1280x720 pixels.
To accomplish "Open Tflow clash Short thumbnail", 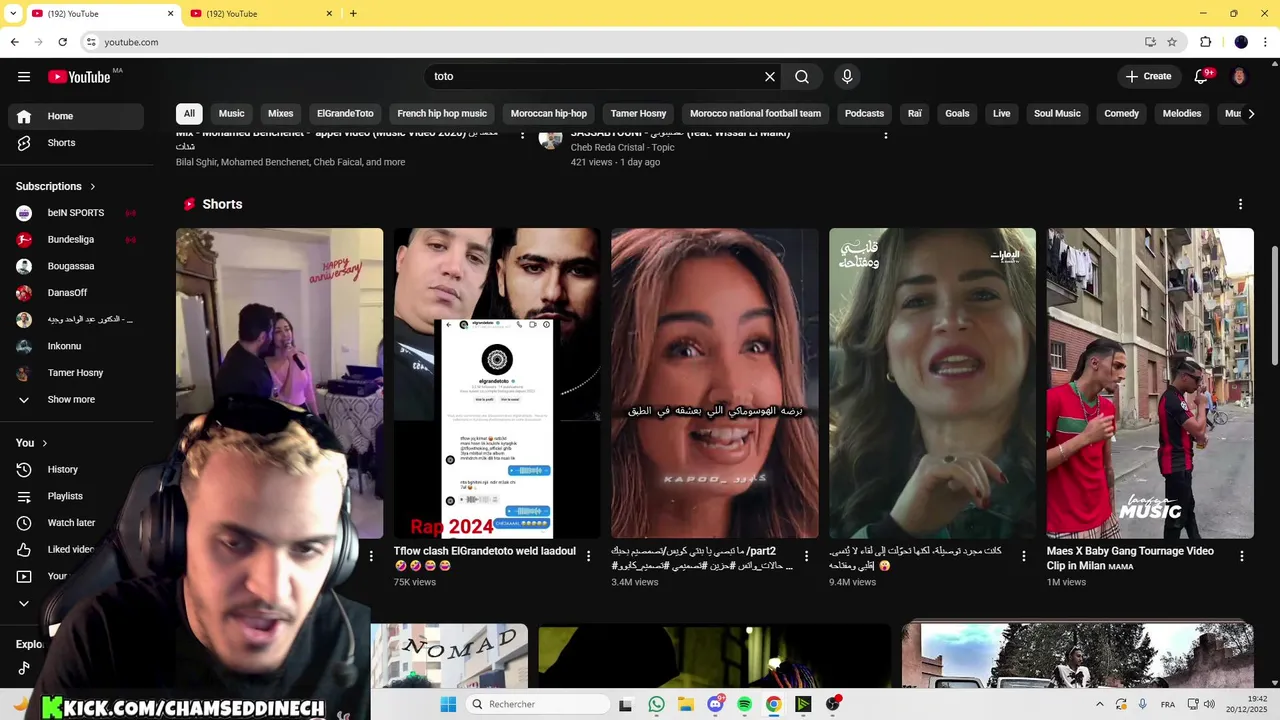I will 497,383.
